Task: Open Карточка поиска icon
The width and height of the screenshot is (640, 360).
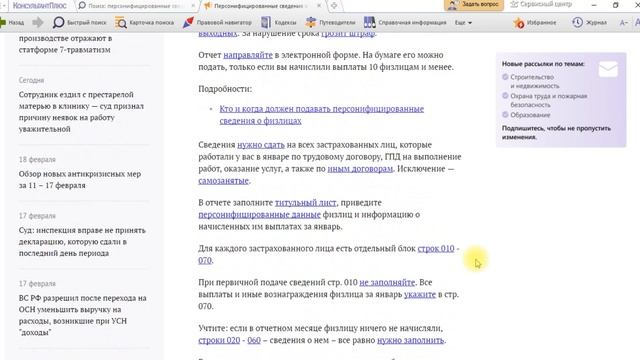Action: coord(120,22)
